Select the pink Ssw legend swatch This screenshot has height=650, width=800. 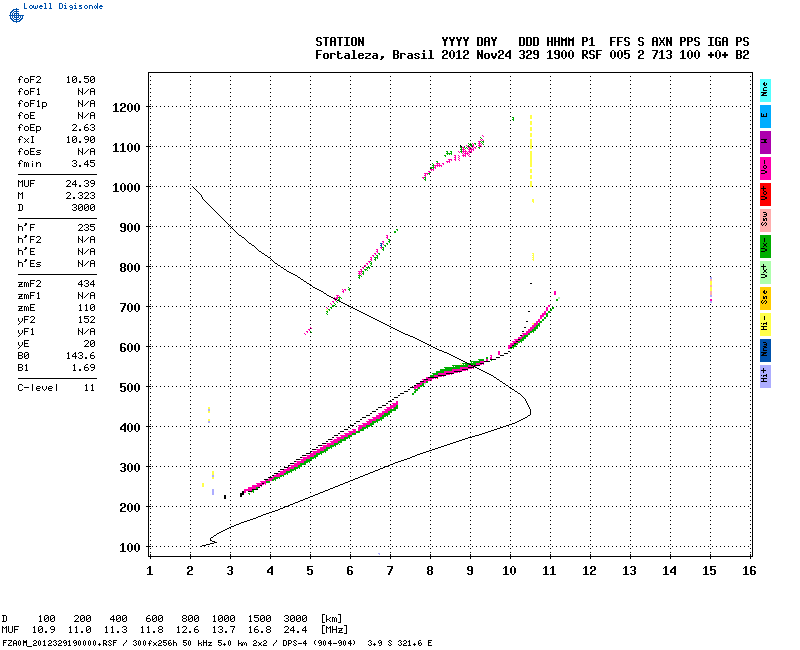(765, 220)
